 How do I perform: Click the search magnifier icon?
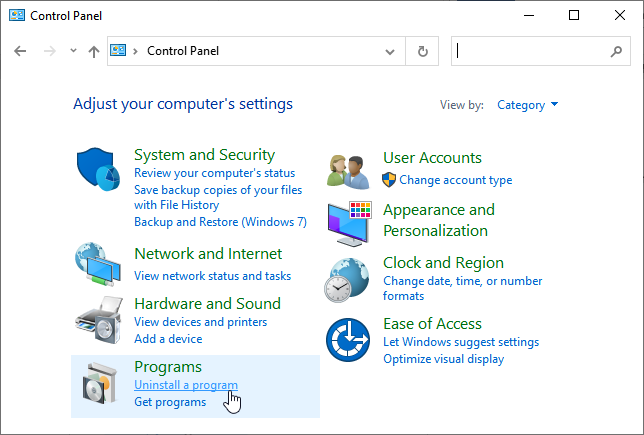click(x=616, y=51)
